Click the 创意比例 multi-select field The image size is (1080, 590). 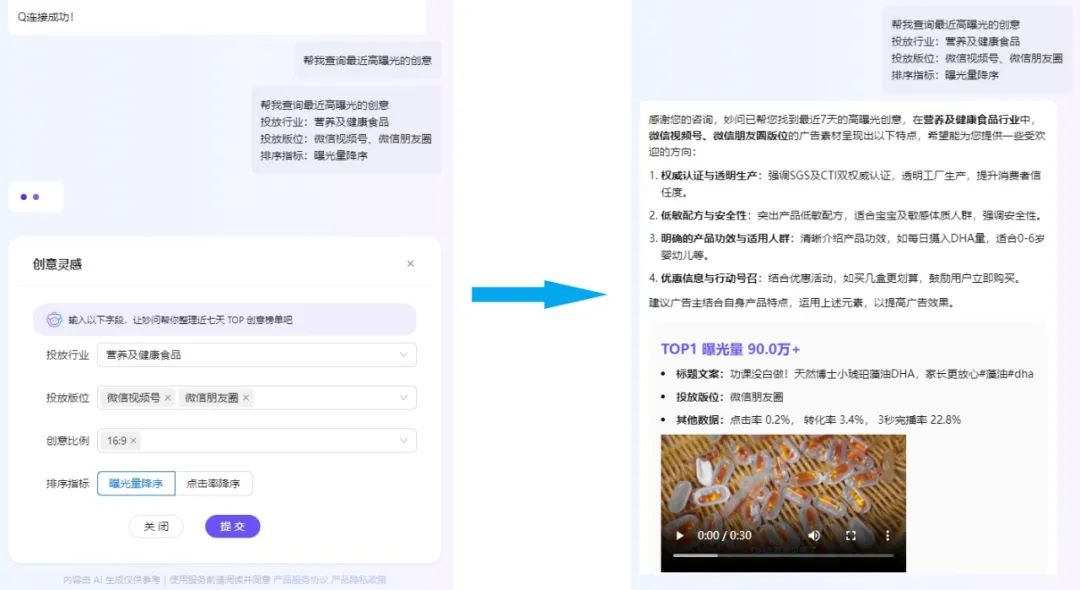[x=257, y=441]
